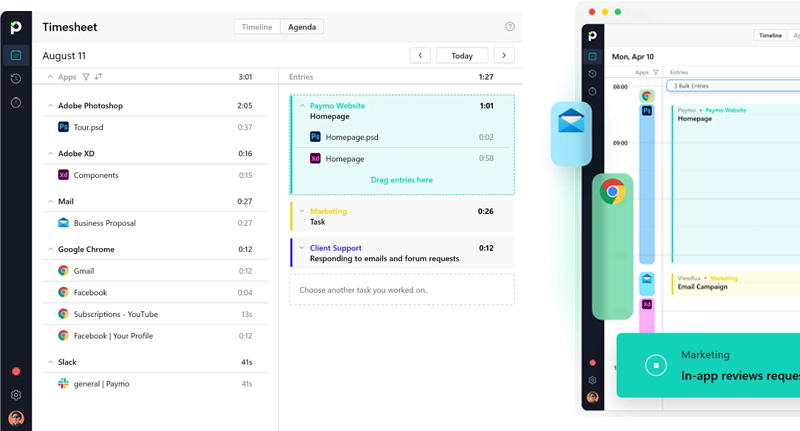Select Timeline tab in right window

pyautogui.click(x=770, y=35)
